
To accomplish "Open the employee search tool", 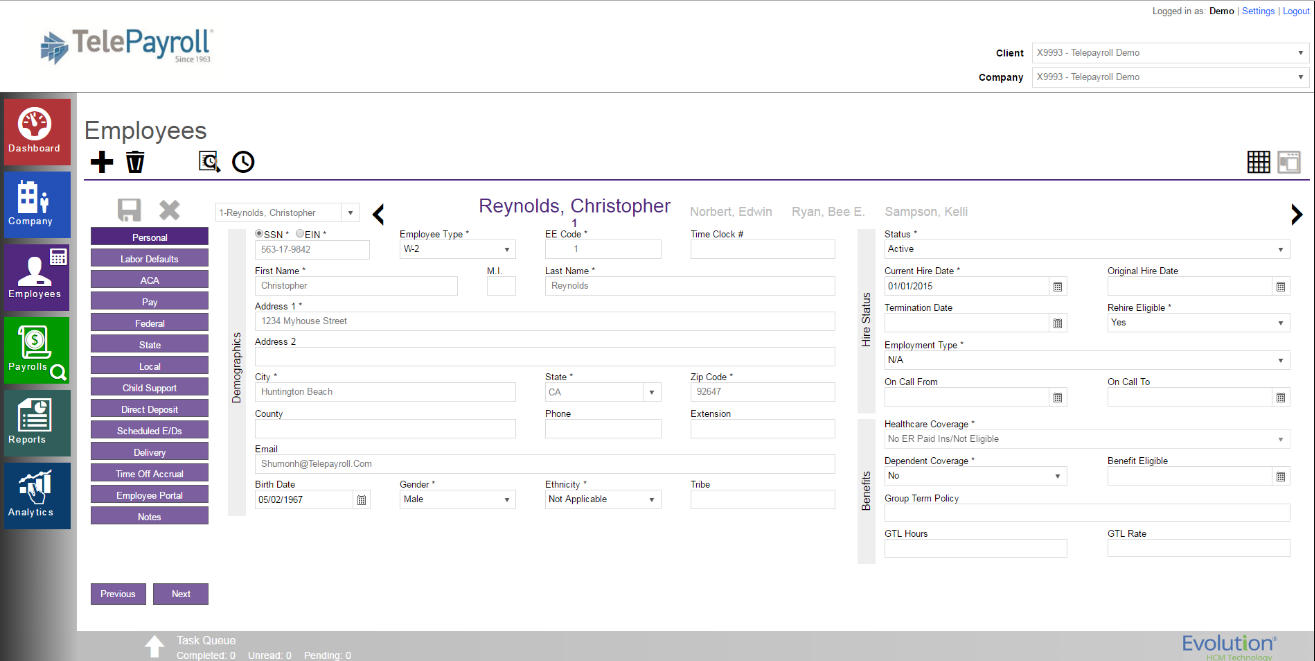I will coord(208,161).
